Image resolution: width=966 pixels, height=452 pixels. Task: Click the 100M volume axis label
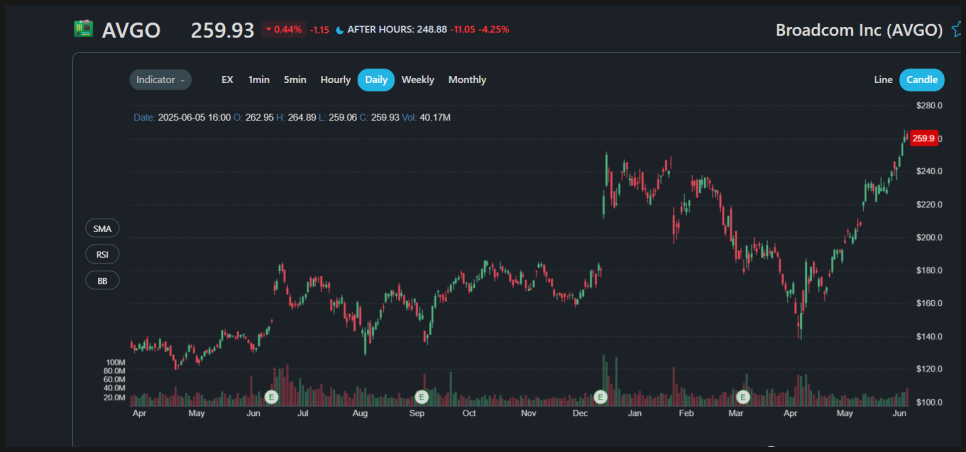point(116,362)
